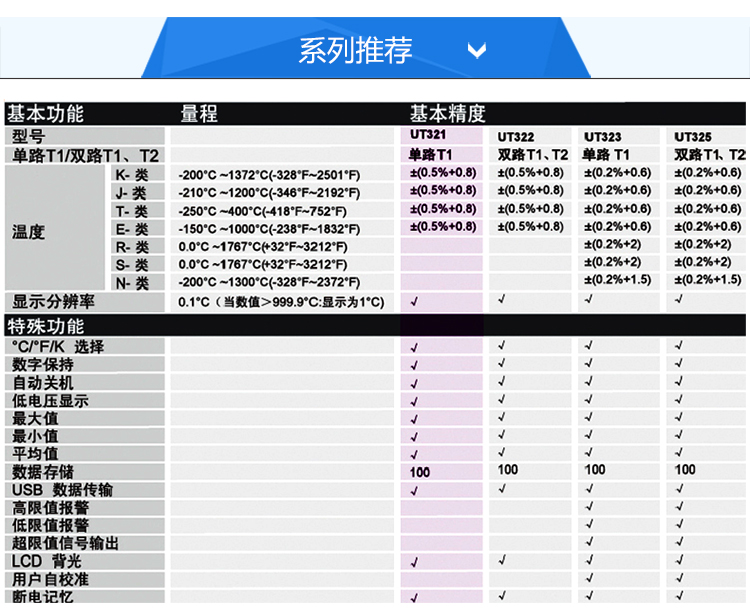Click the 基本精度 column heading
The image size is (750, 613).
coord(447,113)
